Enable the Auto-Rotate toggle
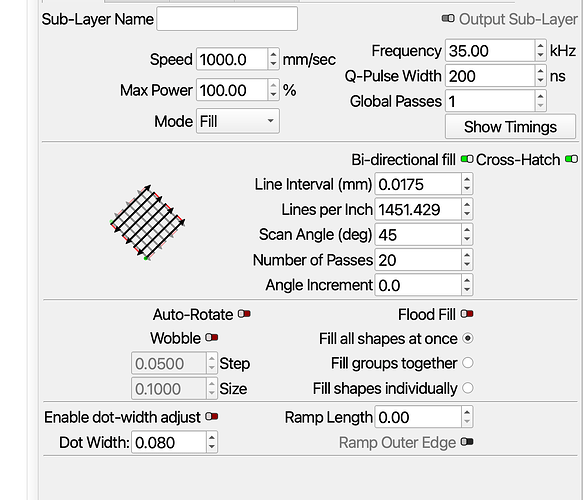Image resolution: width=583 pixels, height=500 pixels. point(244,314)
